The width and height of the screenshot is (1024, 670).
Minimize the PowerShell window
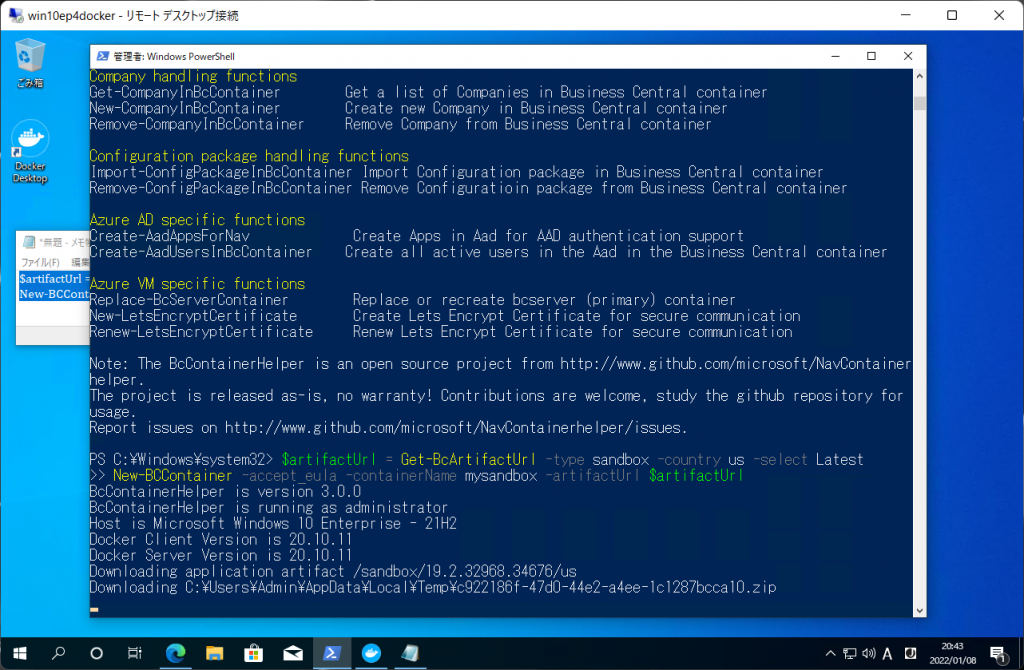(835, 56)
